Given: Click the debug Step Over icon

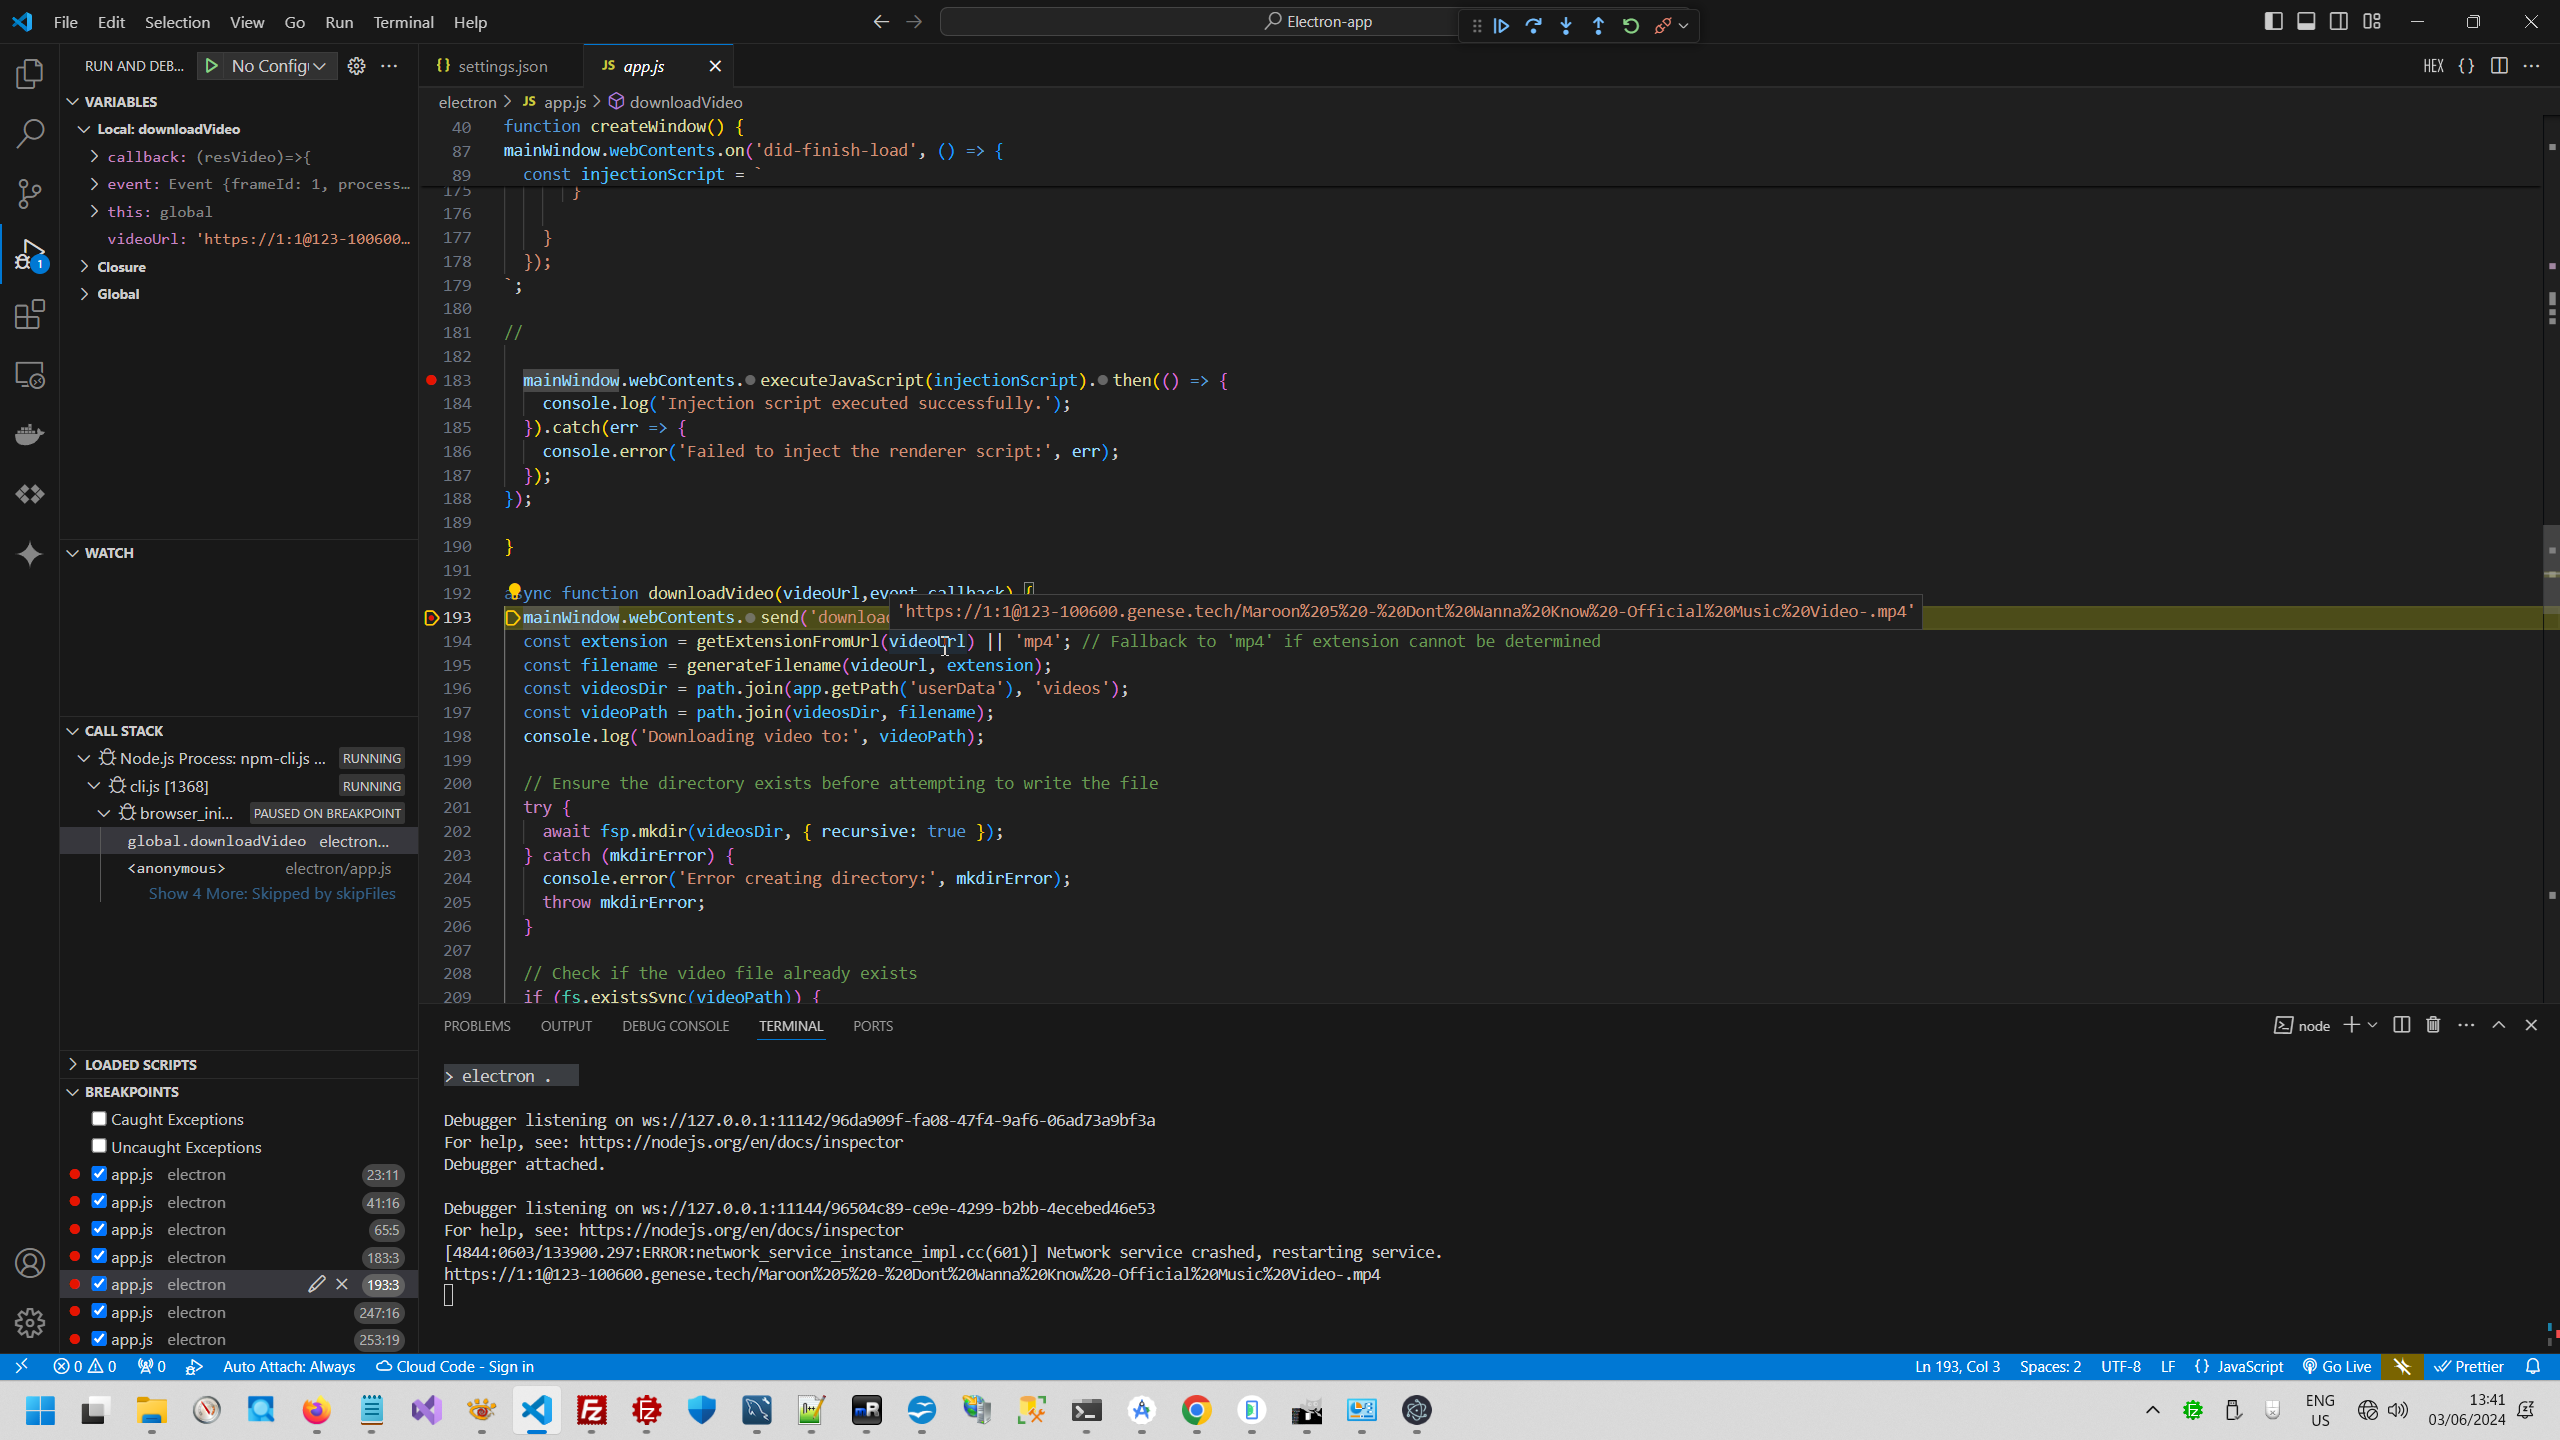Looking at the screenshot, I should pos(1533,26).
